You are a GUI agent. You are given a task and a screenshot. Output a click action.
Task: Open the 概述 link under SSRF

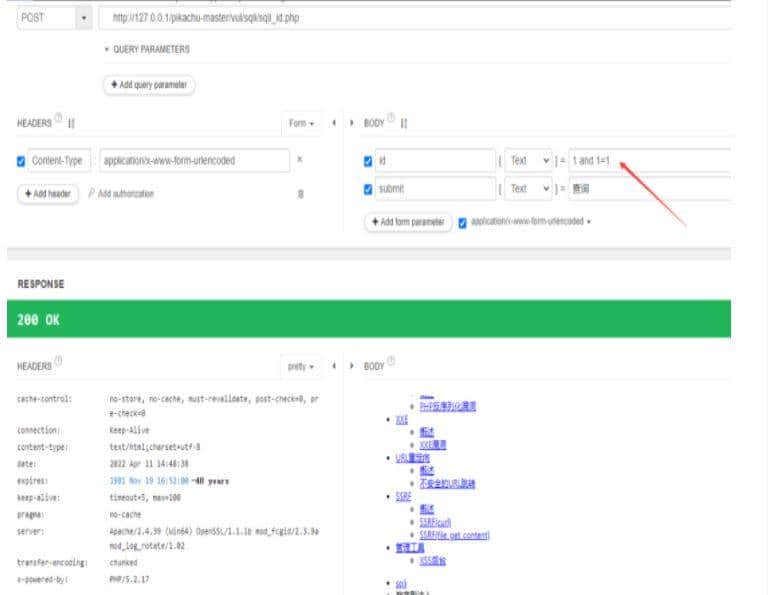(x=427, y=509)
